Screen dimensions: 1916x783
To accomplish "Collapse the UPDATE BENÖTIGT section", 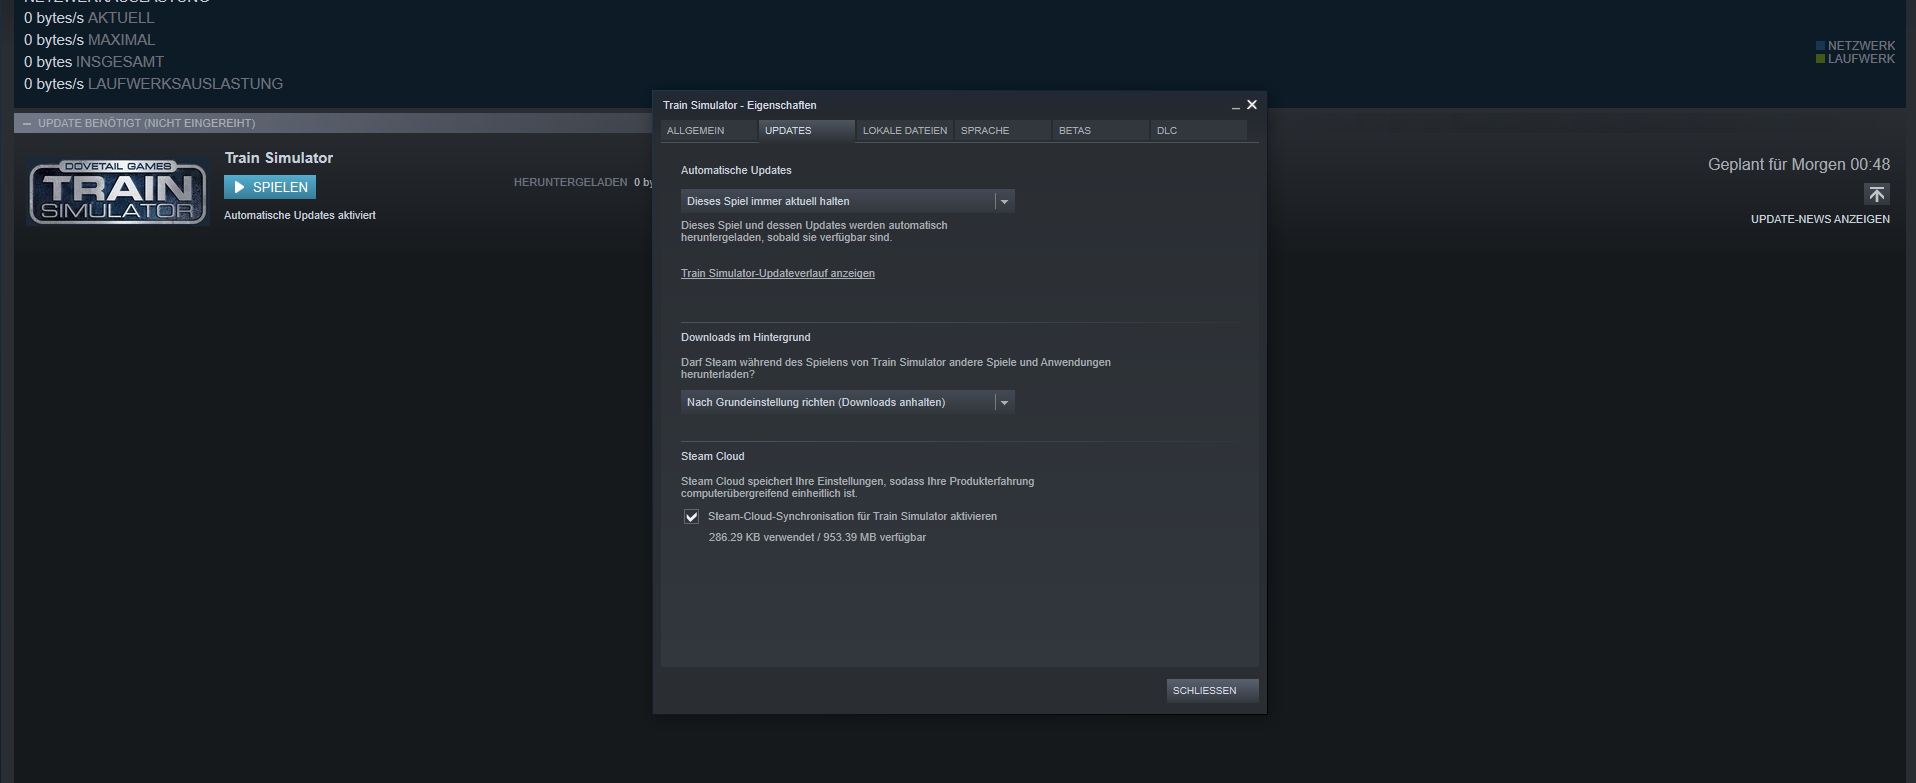I will pyautogui.click(x=27, y=123).
